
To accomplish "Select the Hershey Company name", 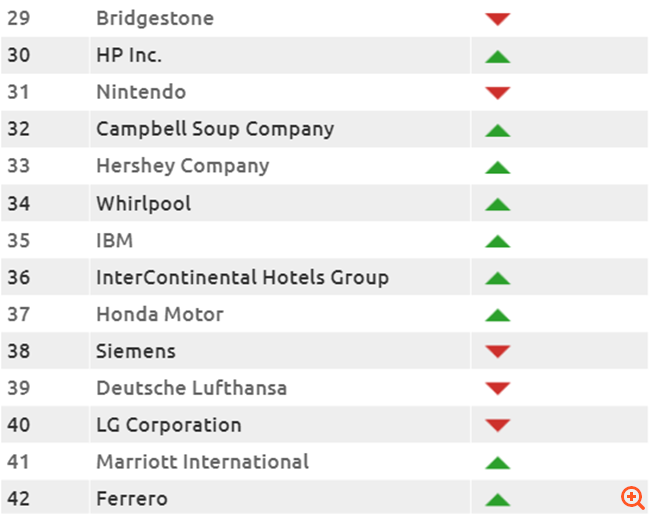I will (x=182, y=166).
